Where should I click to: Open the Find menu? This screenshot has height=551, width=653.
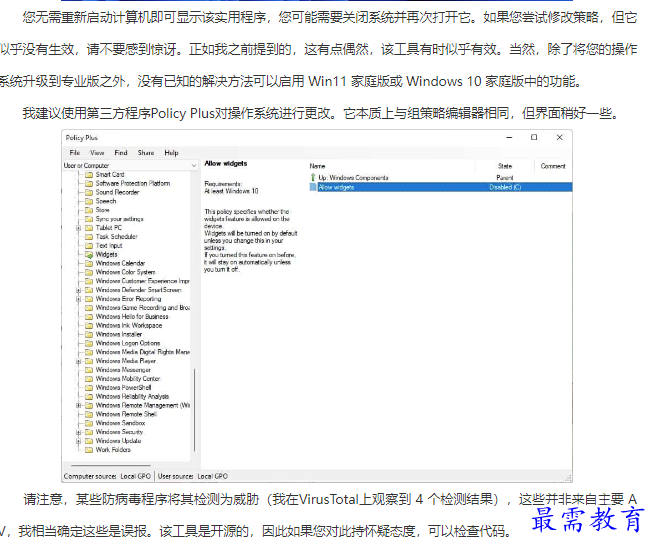pyautogui.click(x=121, y=153)
